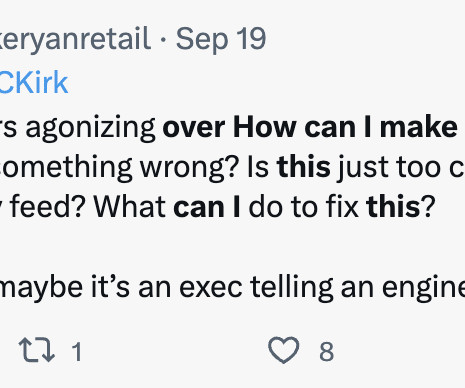Click bold 'this' after 'do to fix'
The image size is (465, 388).
(393, 206)
